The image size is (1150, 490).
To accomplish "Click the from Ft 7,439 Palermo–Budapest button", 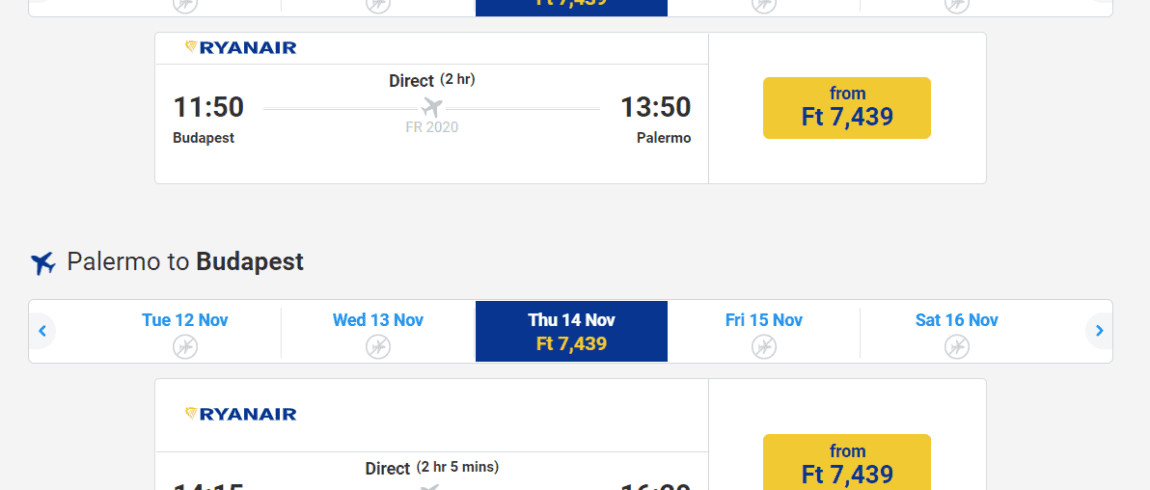I will coord(846,462).
